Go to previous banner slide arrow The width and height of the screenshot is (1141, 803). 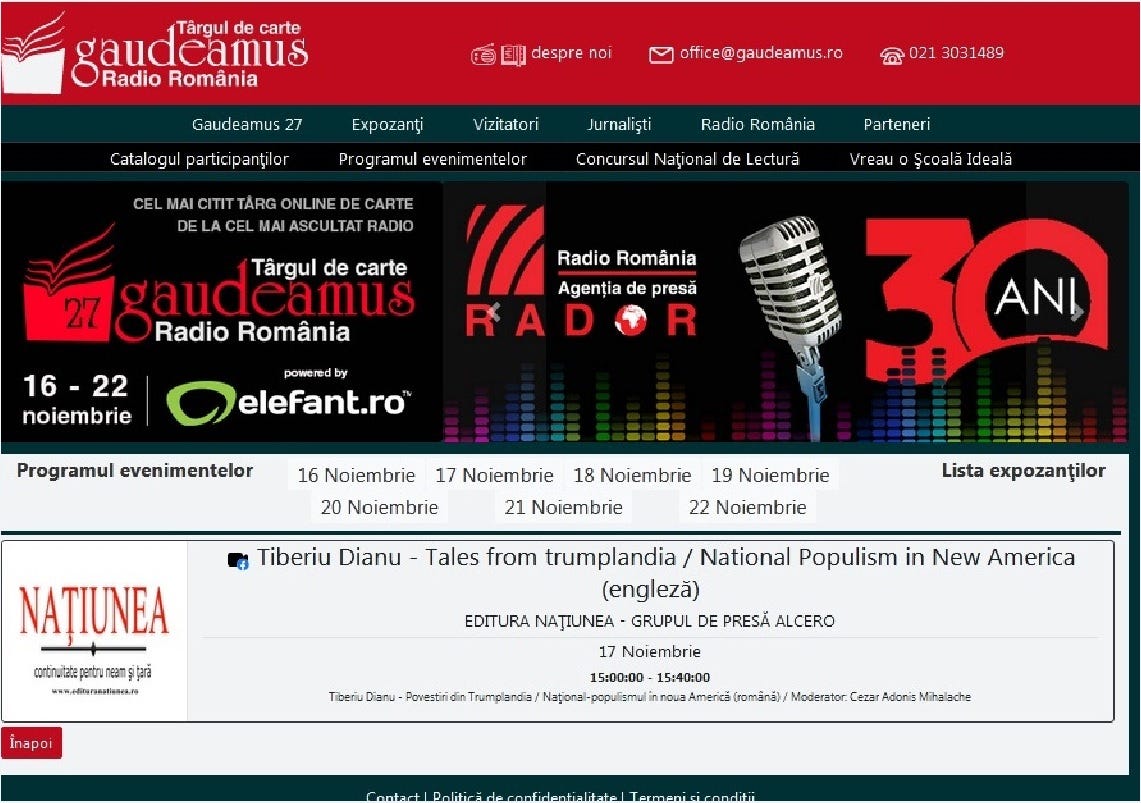pos(494,312)
